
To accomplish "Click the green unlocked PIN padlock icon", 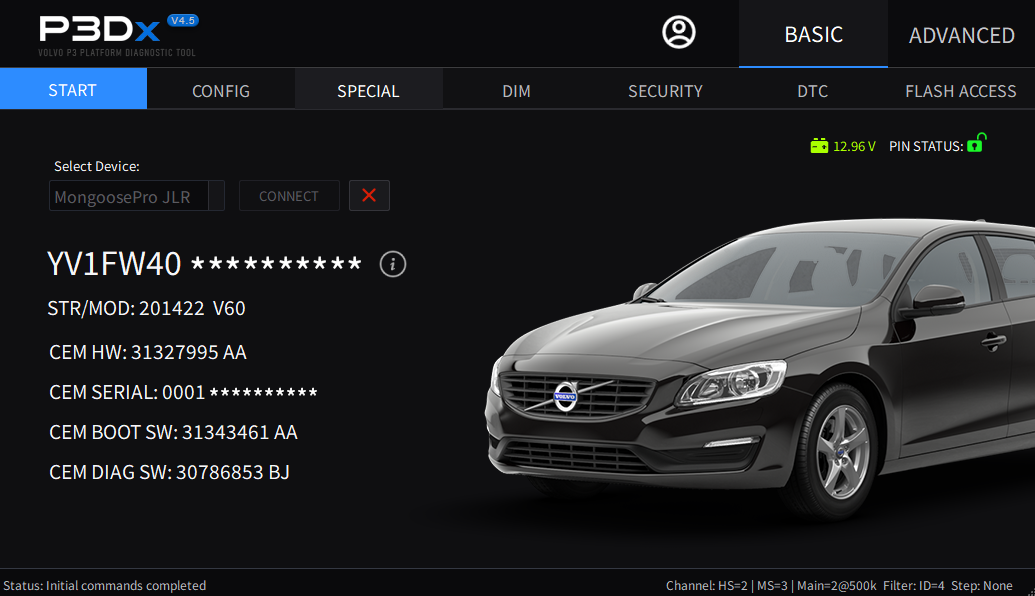I will click(x=976, y=143).
